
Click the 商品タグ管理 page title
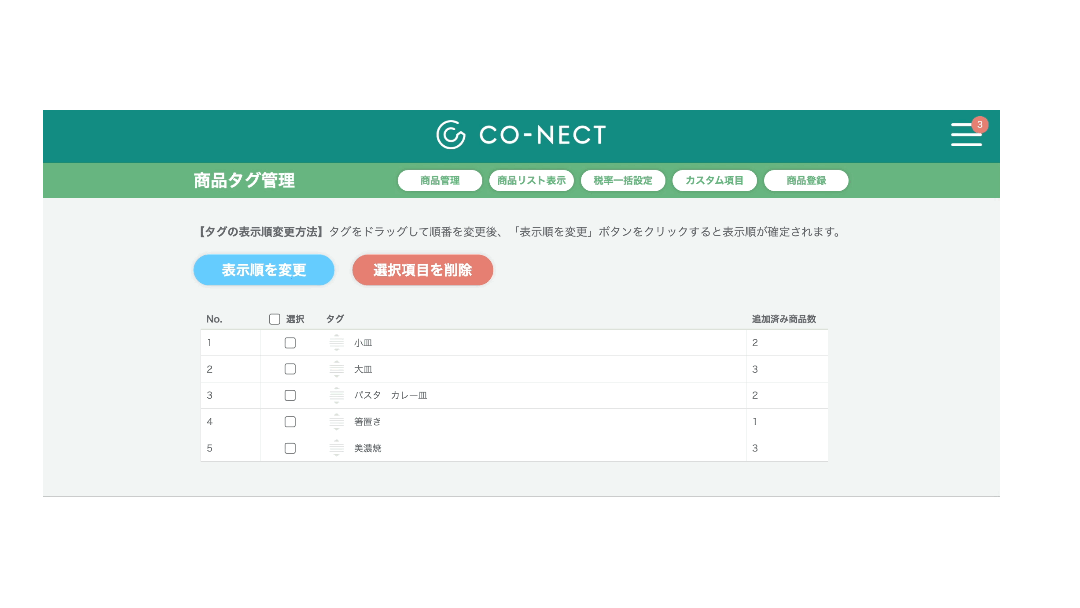coord(244,180)
